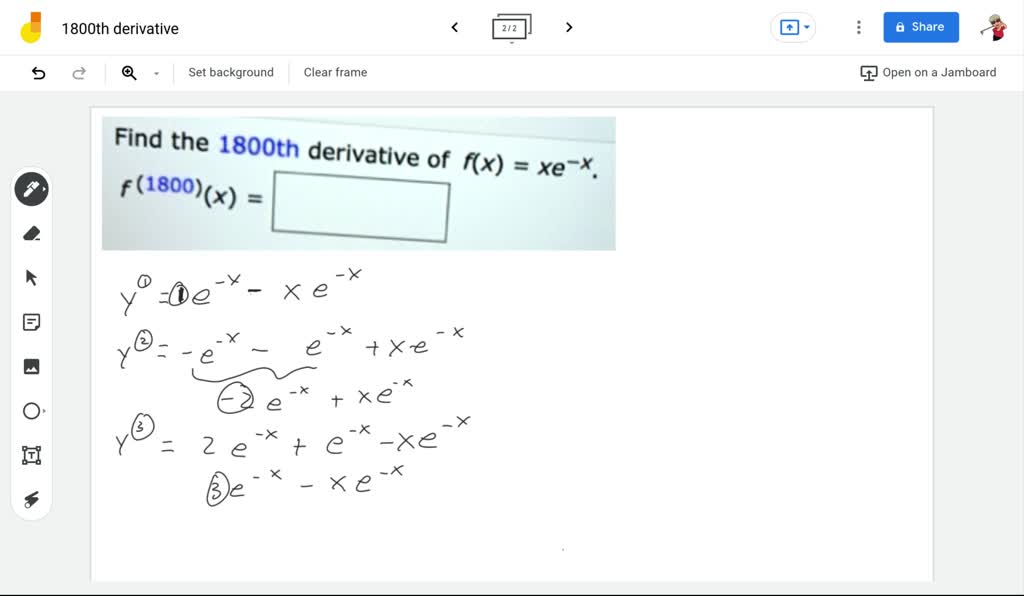Click the Share button

click(x=920, y=27)
